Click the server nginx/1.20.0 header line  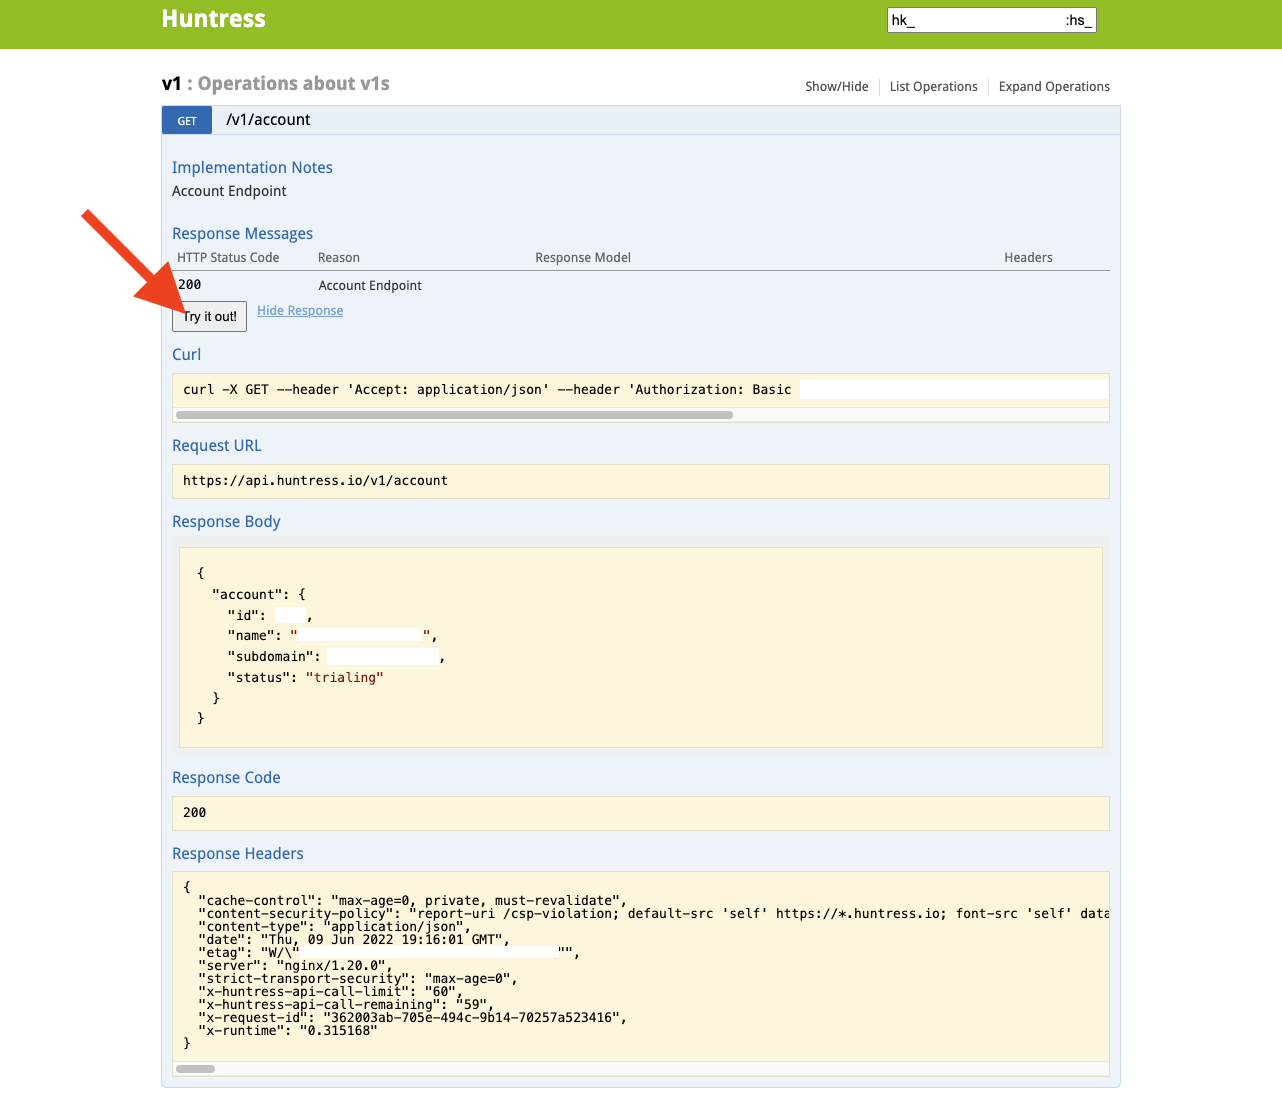pos(296,966)
